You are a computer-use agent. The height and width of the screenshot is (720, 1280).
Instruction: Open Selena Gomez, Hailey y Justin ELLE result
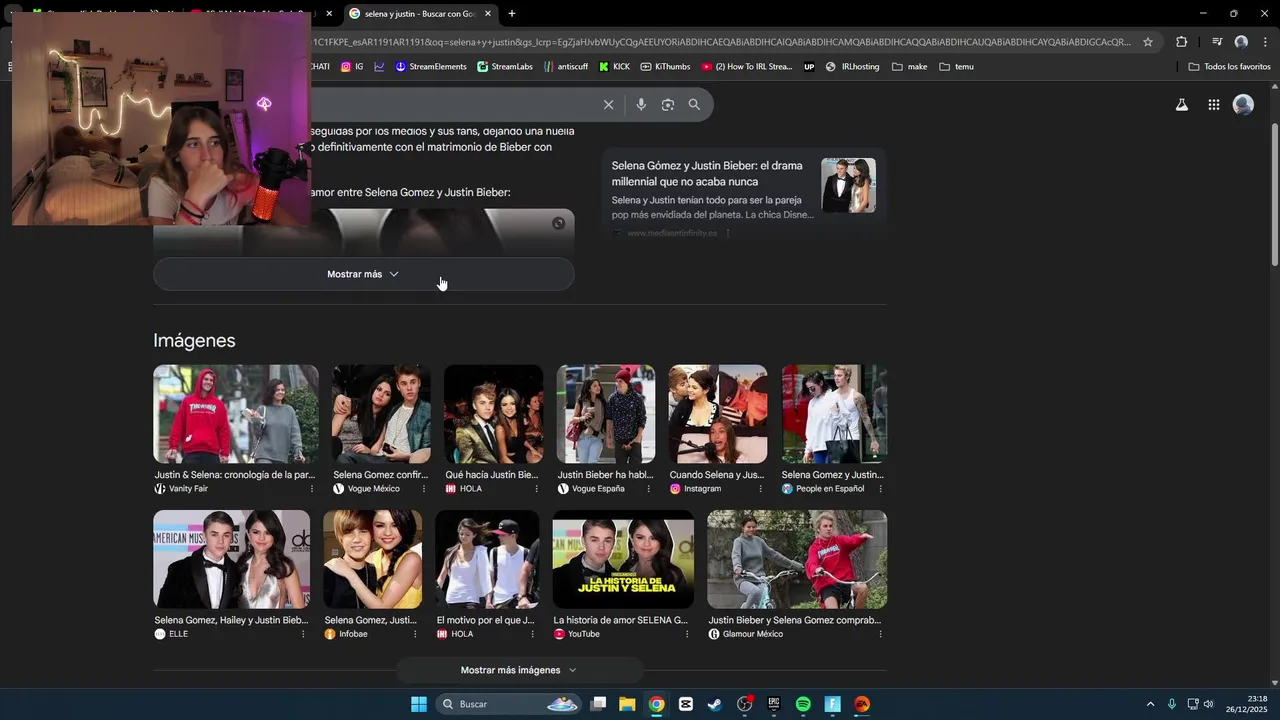(x=231, y=620)
